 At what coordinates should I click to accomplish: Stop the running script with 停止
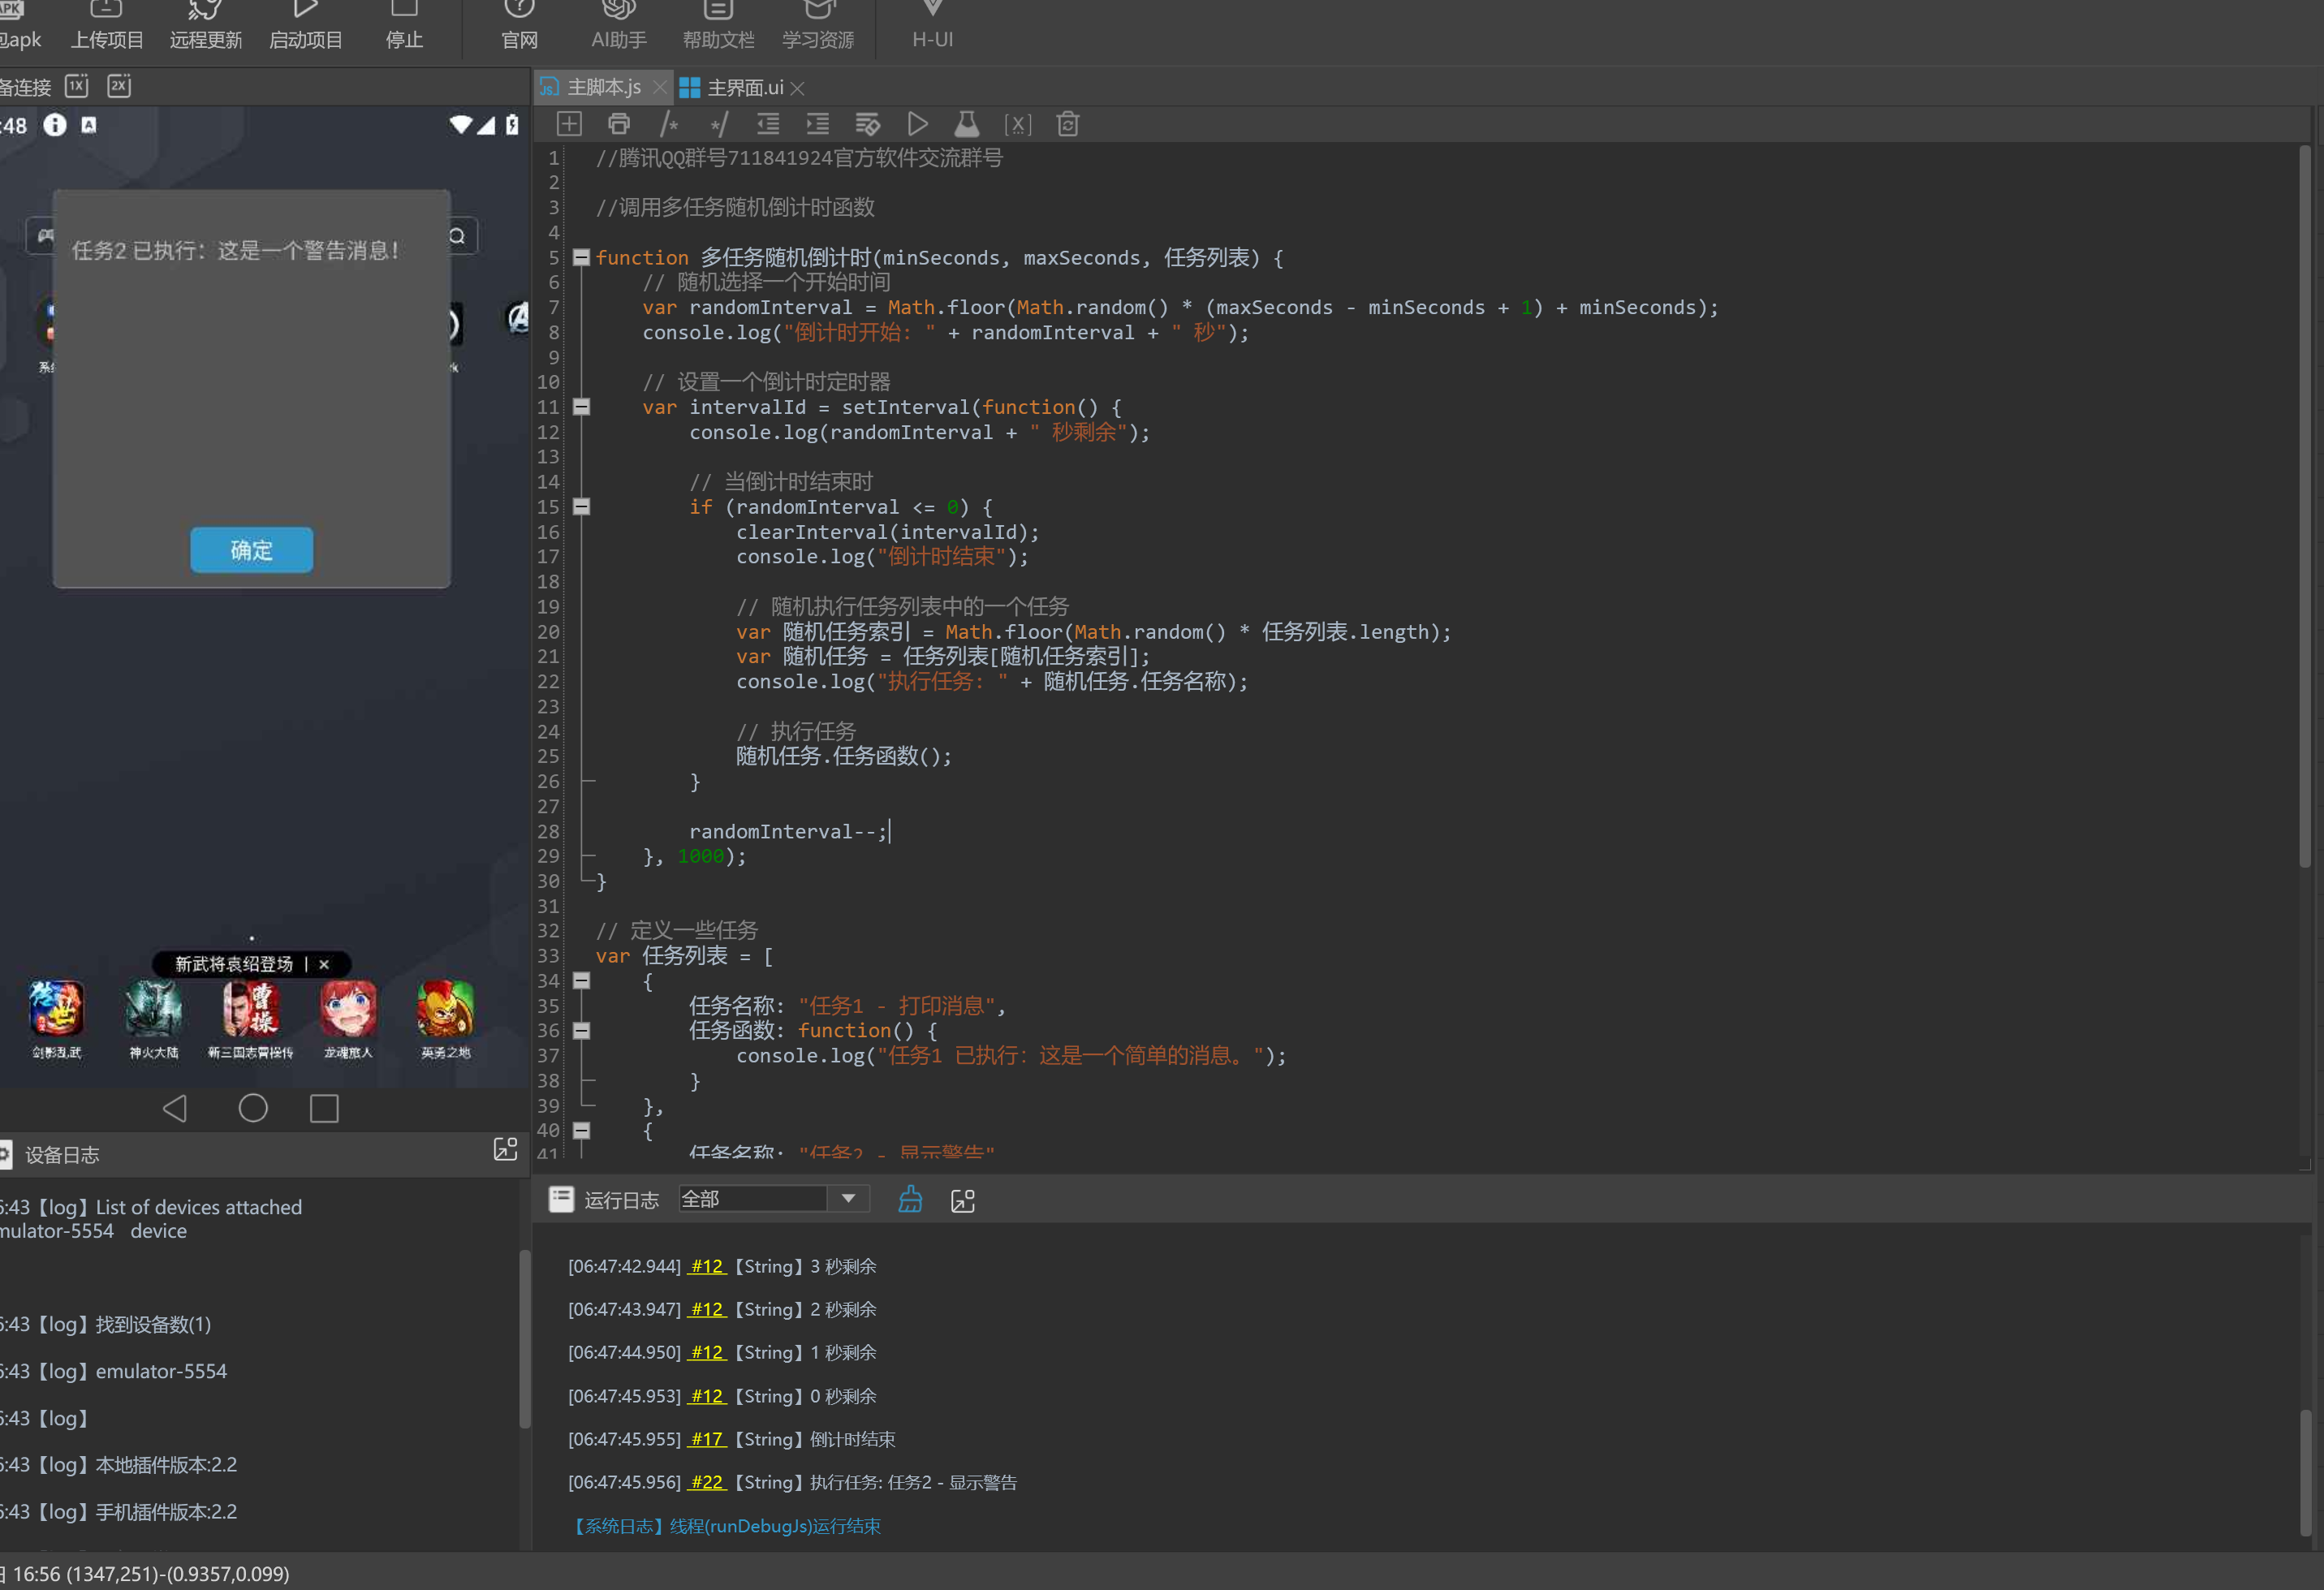coord(404,27)
